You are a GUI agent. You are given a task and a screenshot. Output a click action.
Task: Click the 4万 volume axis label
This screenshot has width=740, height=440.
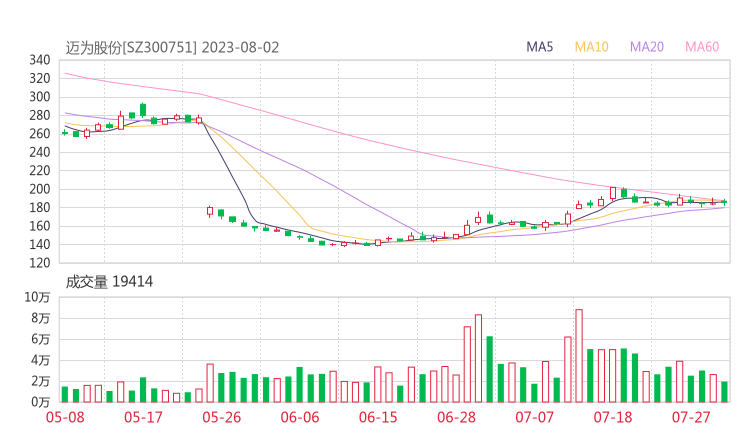pyautogui.click(x=41, y=360)
